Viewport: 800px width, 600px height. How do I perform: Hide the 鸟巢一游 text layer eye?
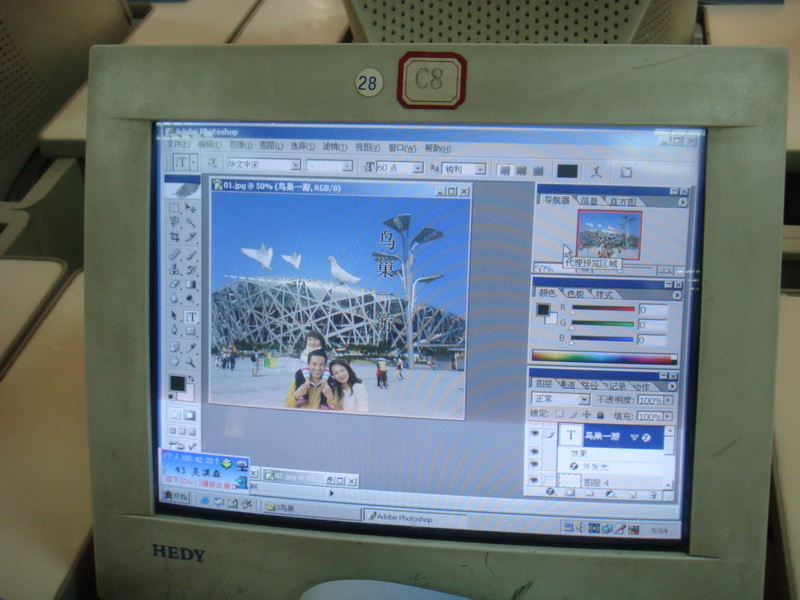point(535,435)
